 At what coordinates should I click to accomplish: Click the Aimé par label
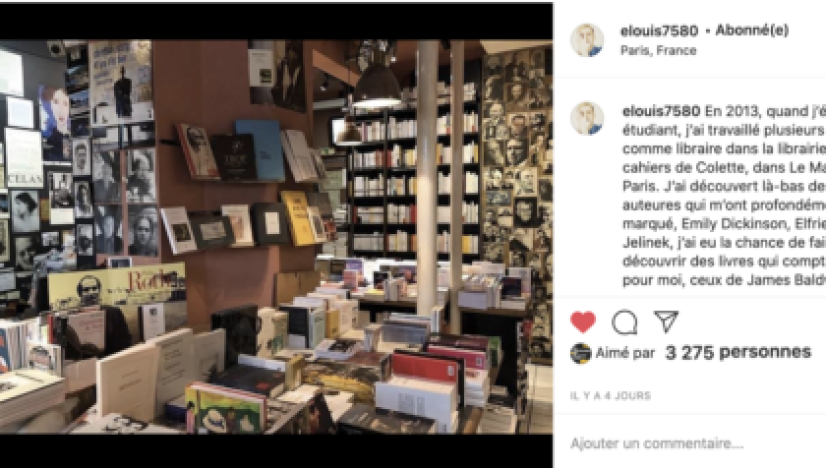click(x=625, y=353)
